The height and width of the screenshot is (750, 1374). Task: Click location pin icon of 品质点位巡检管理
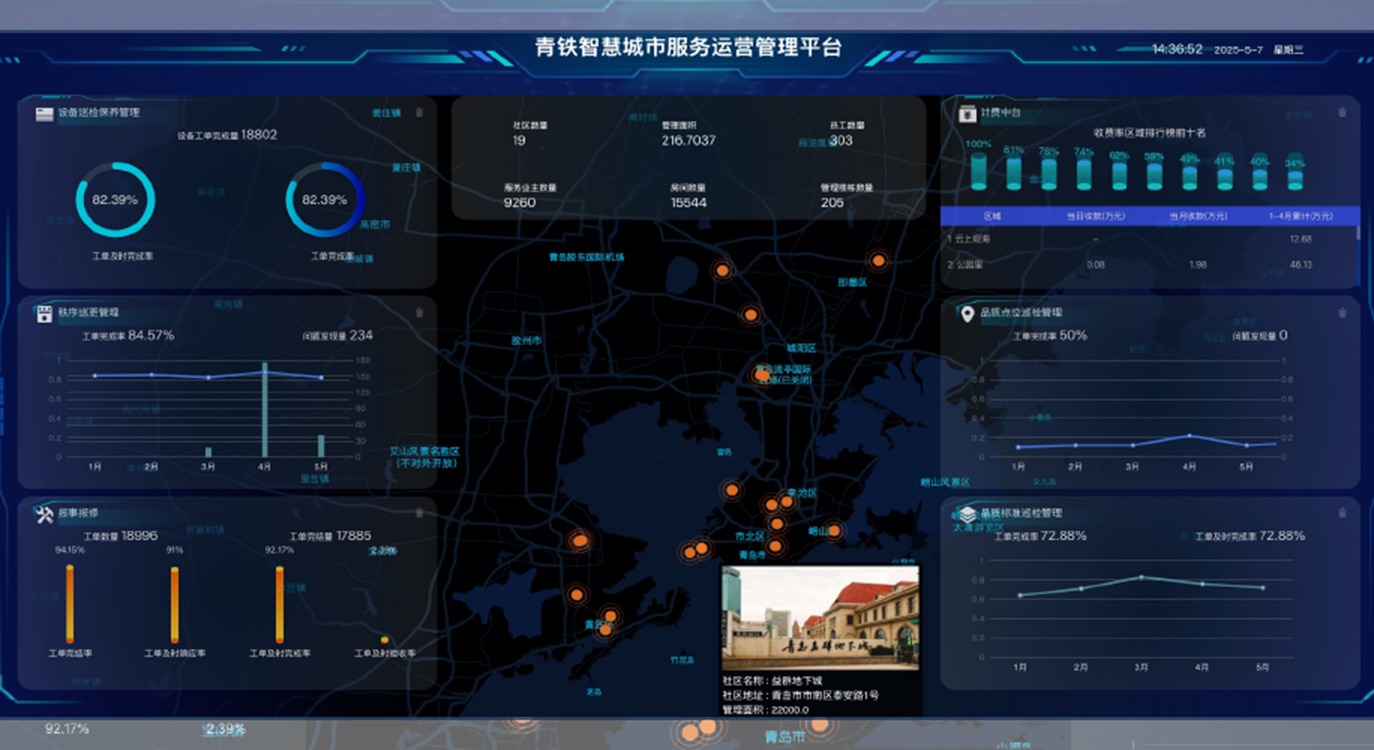point(967,314)
